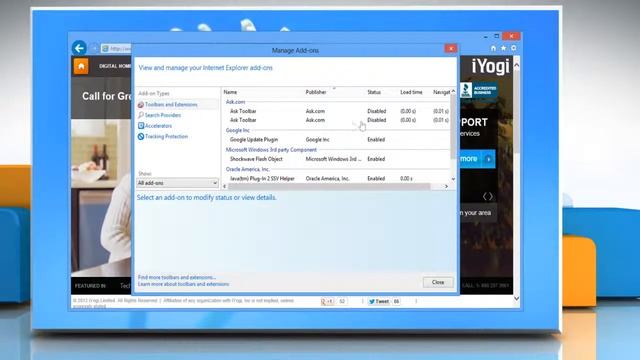Screen dimensions: 640x360
Task: Sort list by Name column header
Action: (230, 92)
